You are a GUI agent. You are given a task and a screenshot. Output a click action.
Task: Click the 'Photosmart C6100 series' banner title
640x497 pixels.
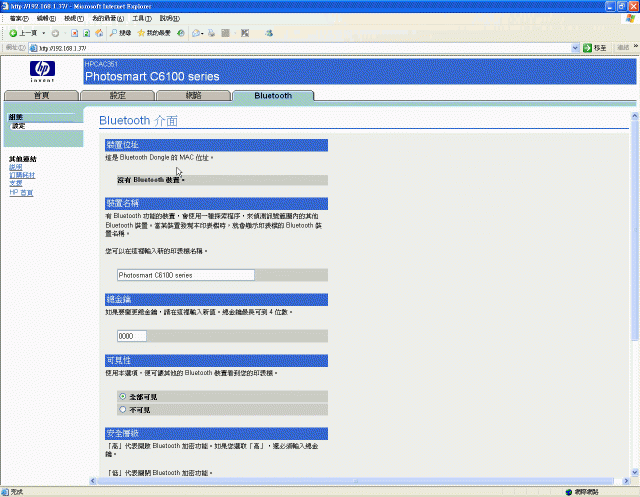point(152,76)
